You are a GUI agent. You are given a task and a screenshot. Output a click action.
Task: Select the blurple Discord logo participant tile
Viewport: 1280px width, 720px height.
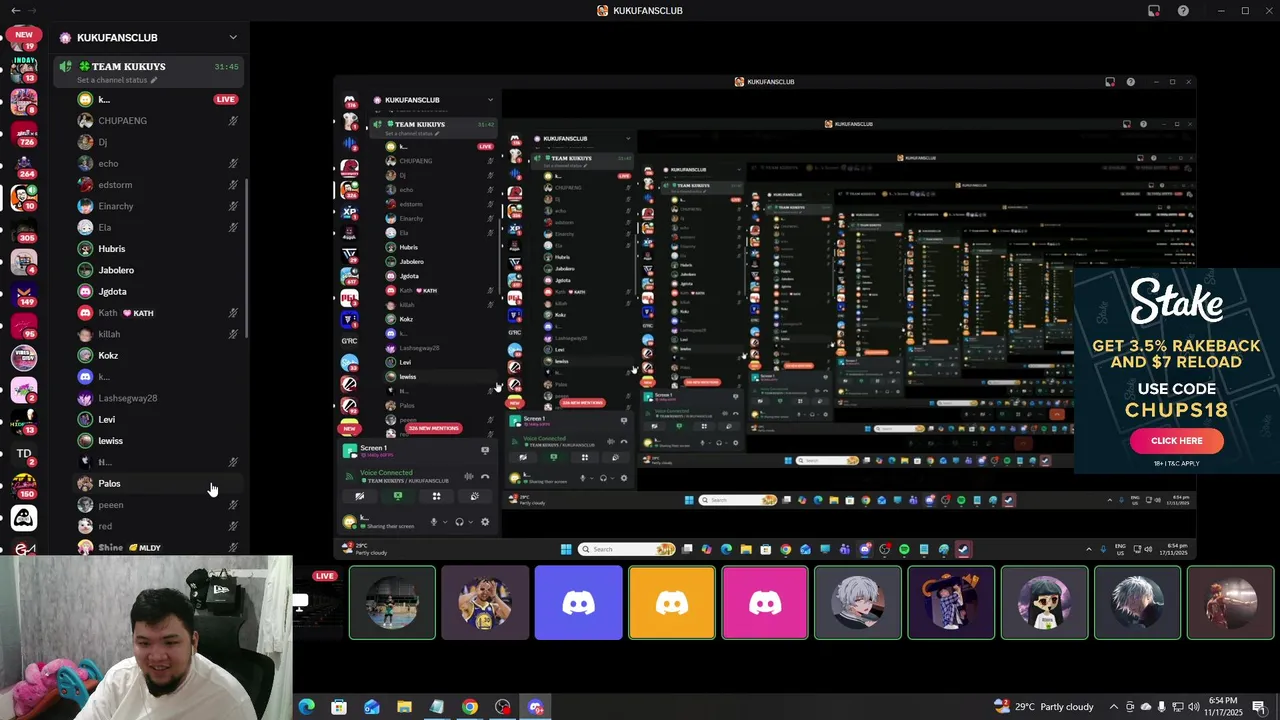[578, 603]
